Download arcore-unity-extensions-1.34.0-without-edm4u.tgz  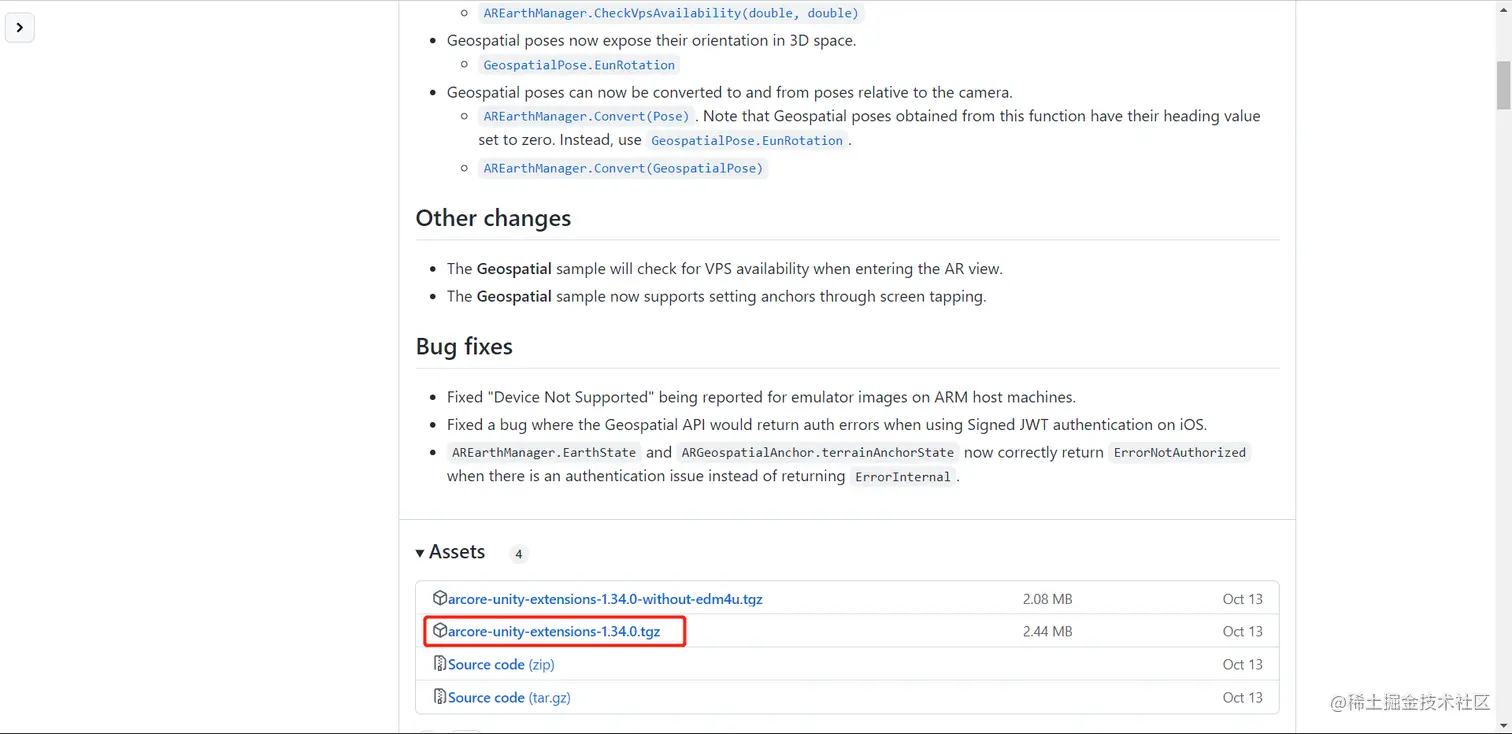click(605, 599)
